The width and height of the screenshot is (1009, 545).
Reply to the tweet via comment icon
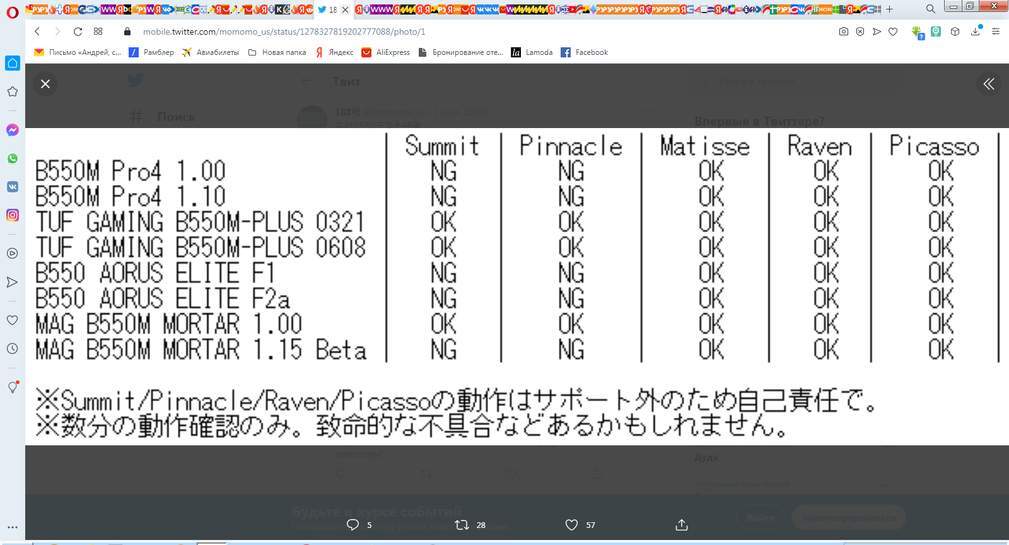[353, 524]
